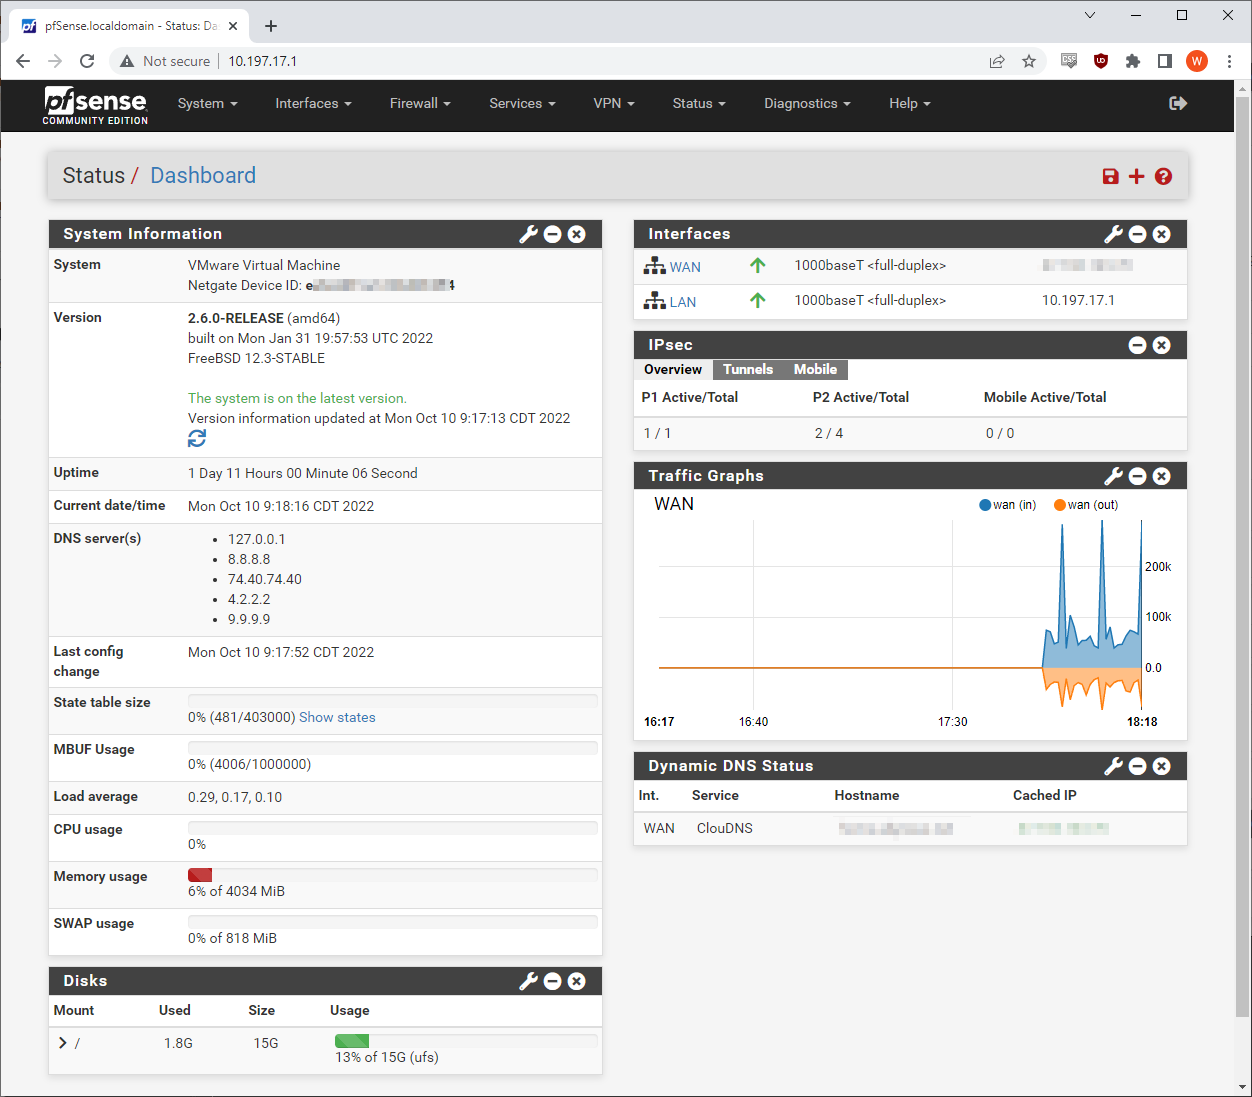Minimize the System Information widget

tap(553, 234)
